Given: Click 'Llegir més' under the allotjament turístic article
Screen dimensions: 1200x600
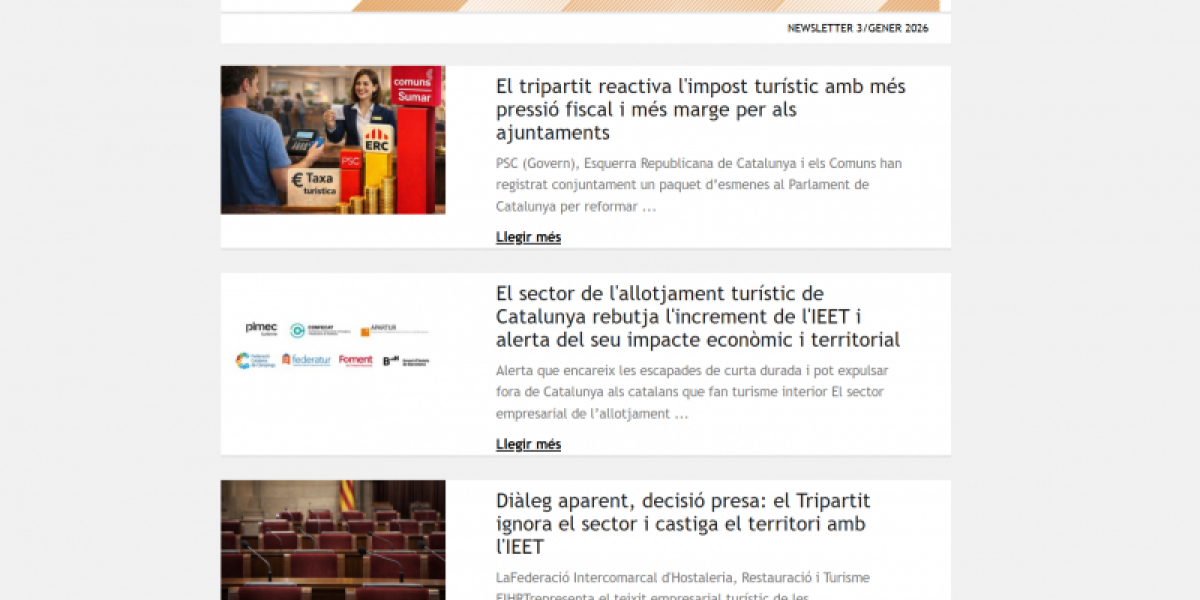Looking at the screenshot, I should 528,444.
